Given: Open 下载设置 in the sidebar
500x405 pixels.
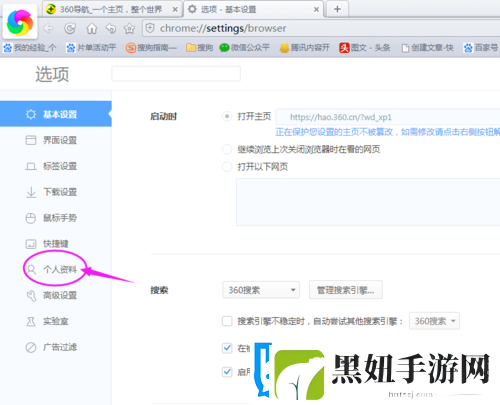Looking at the screenshot, I should 56,192.
